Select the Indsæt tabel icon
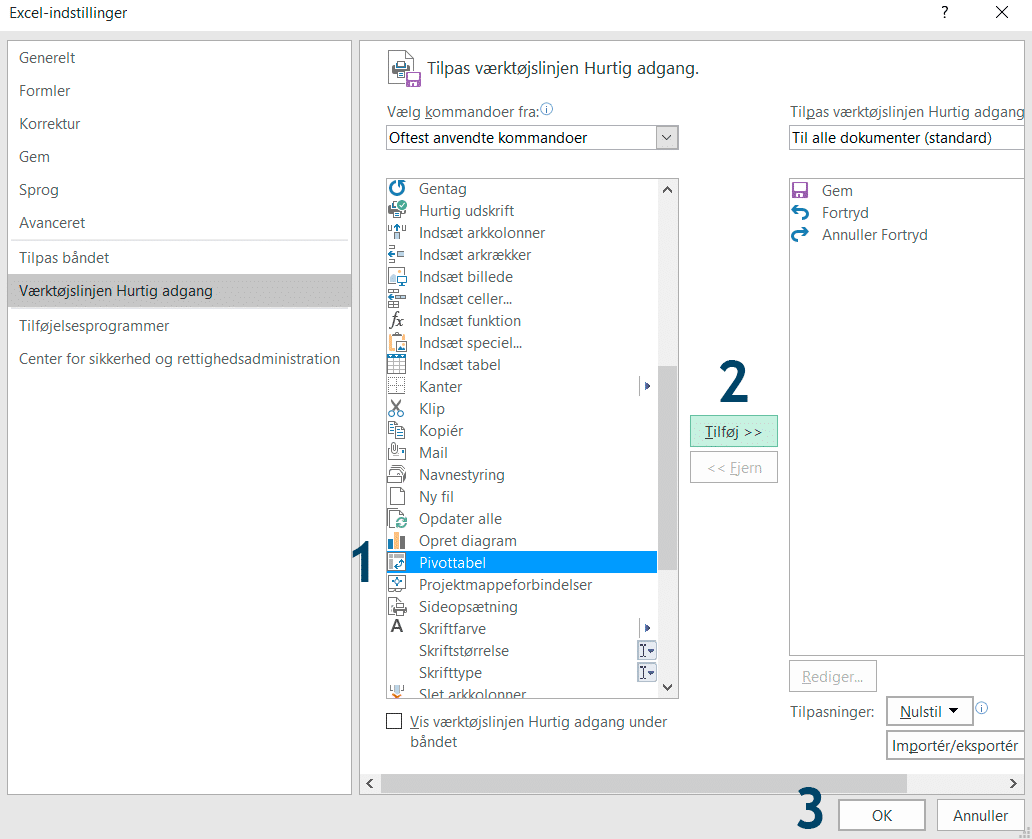This screenshot has height=839, width=1032. pyautogui.click(x=397, y=365)
